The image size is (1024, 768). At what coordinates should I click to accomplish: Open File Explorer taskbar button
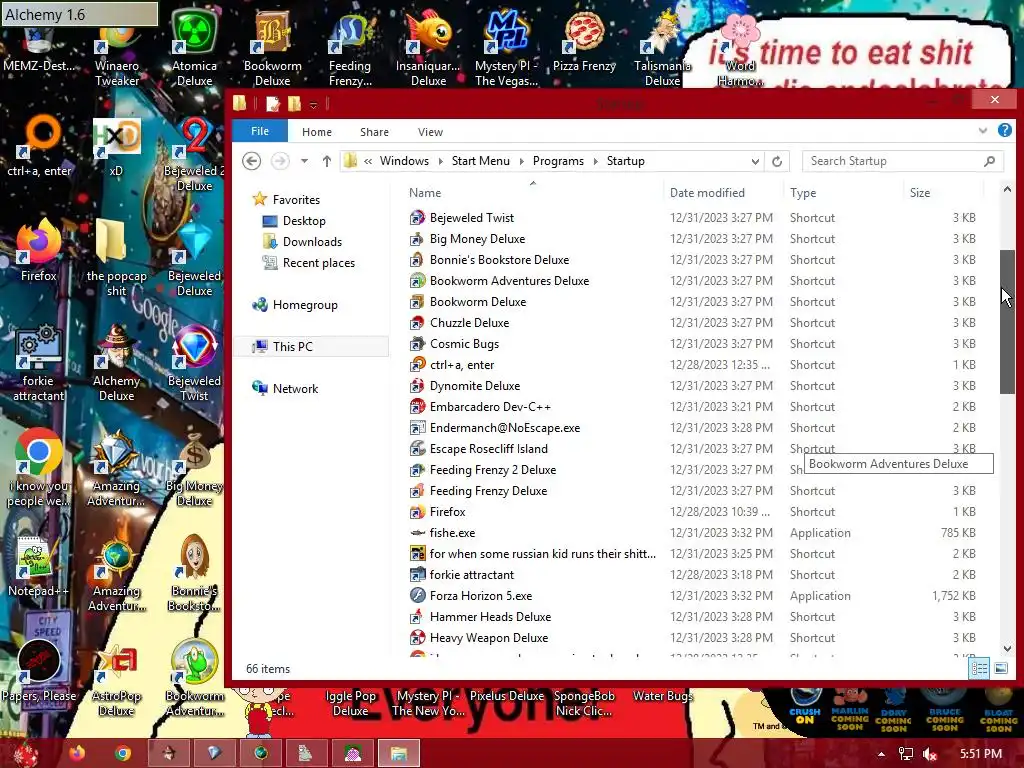(x=398, y=753)
